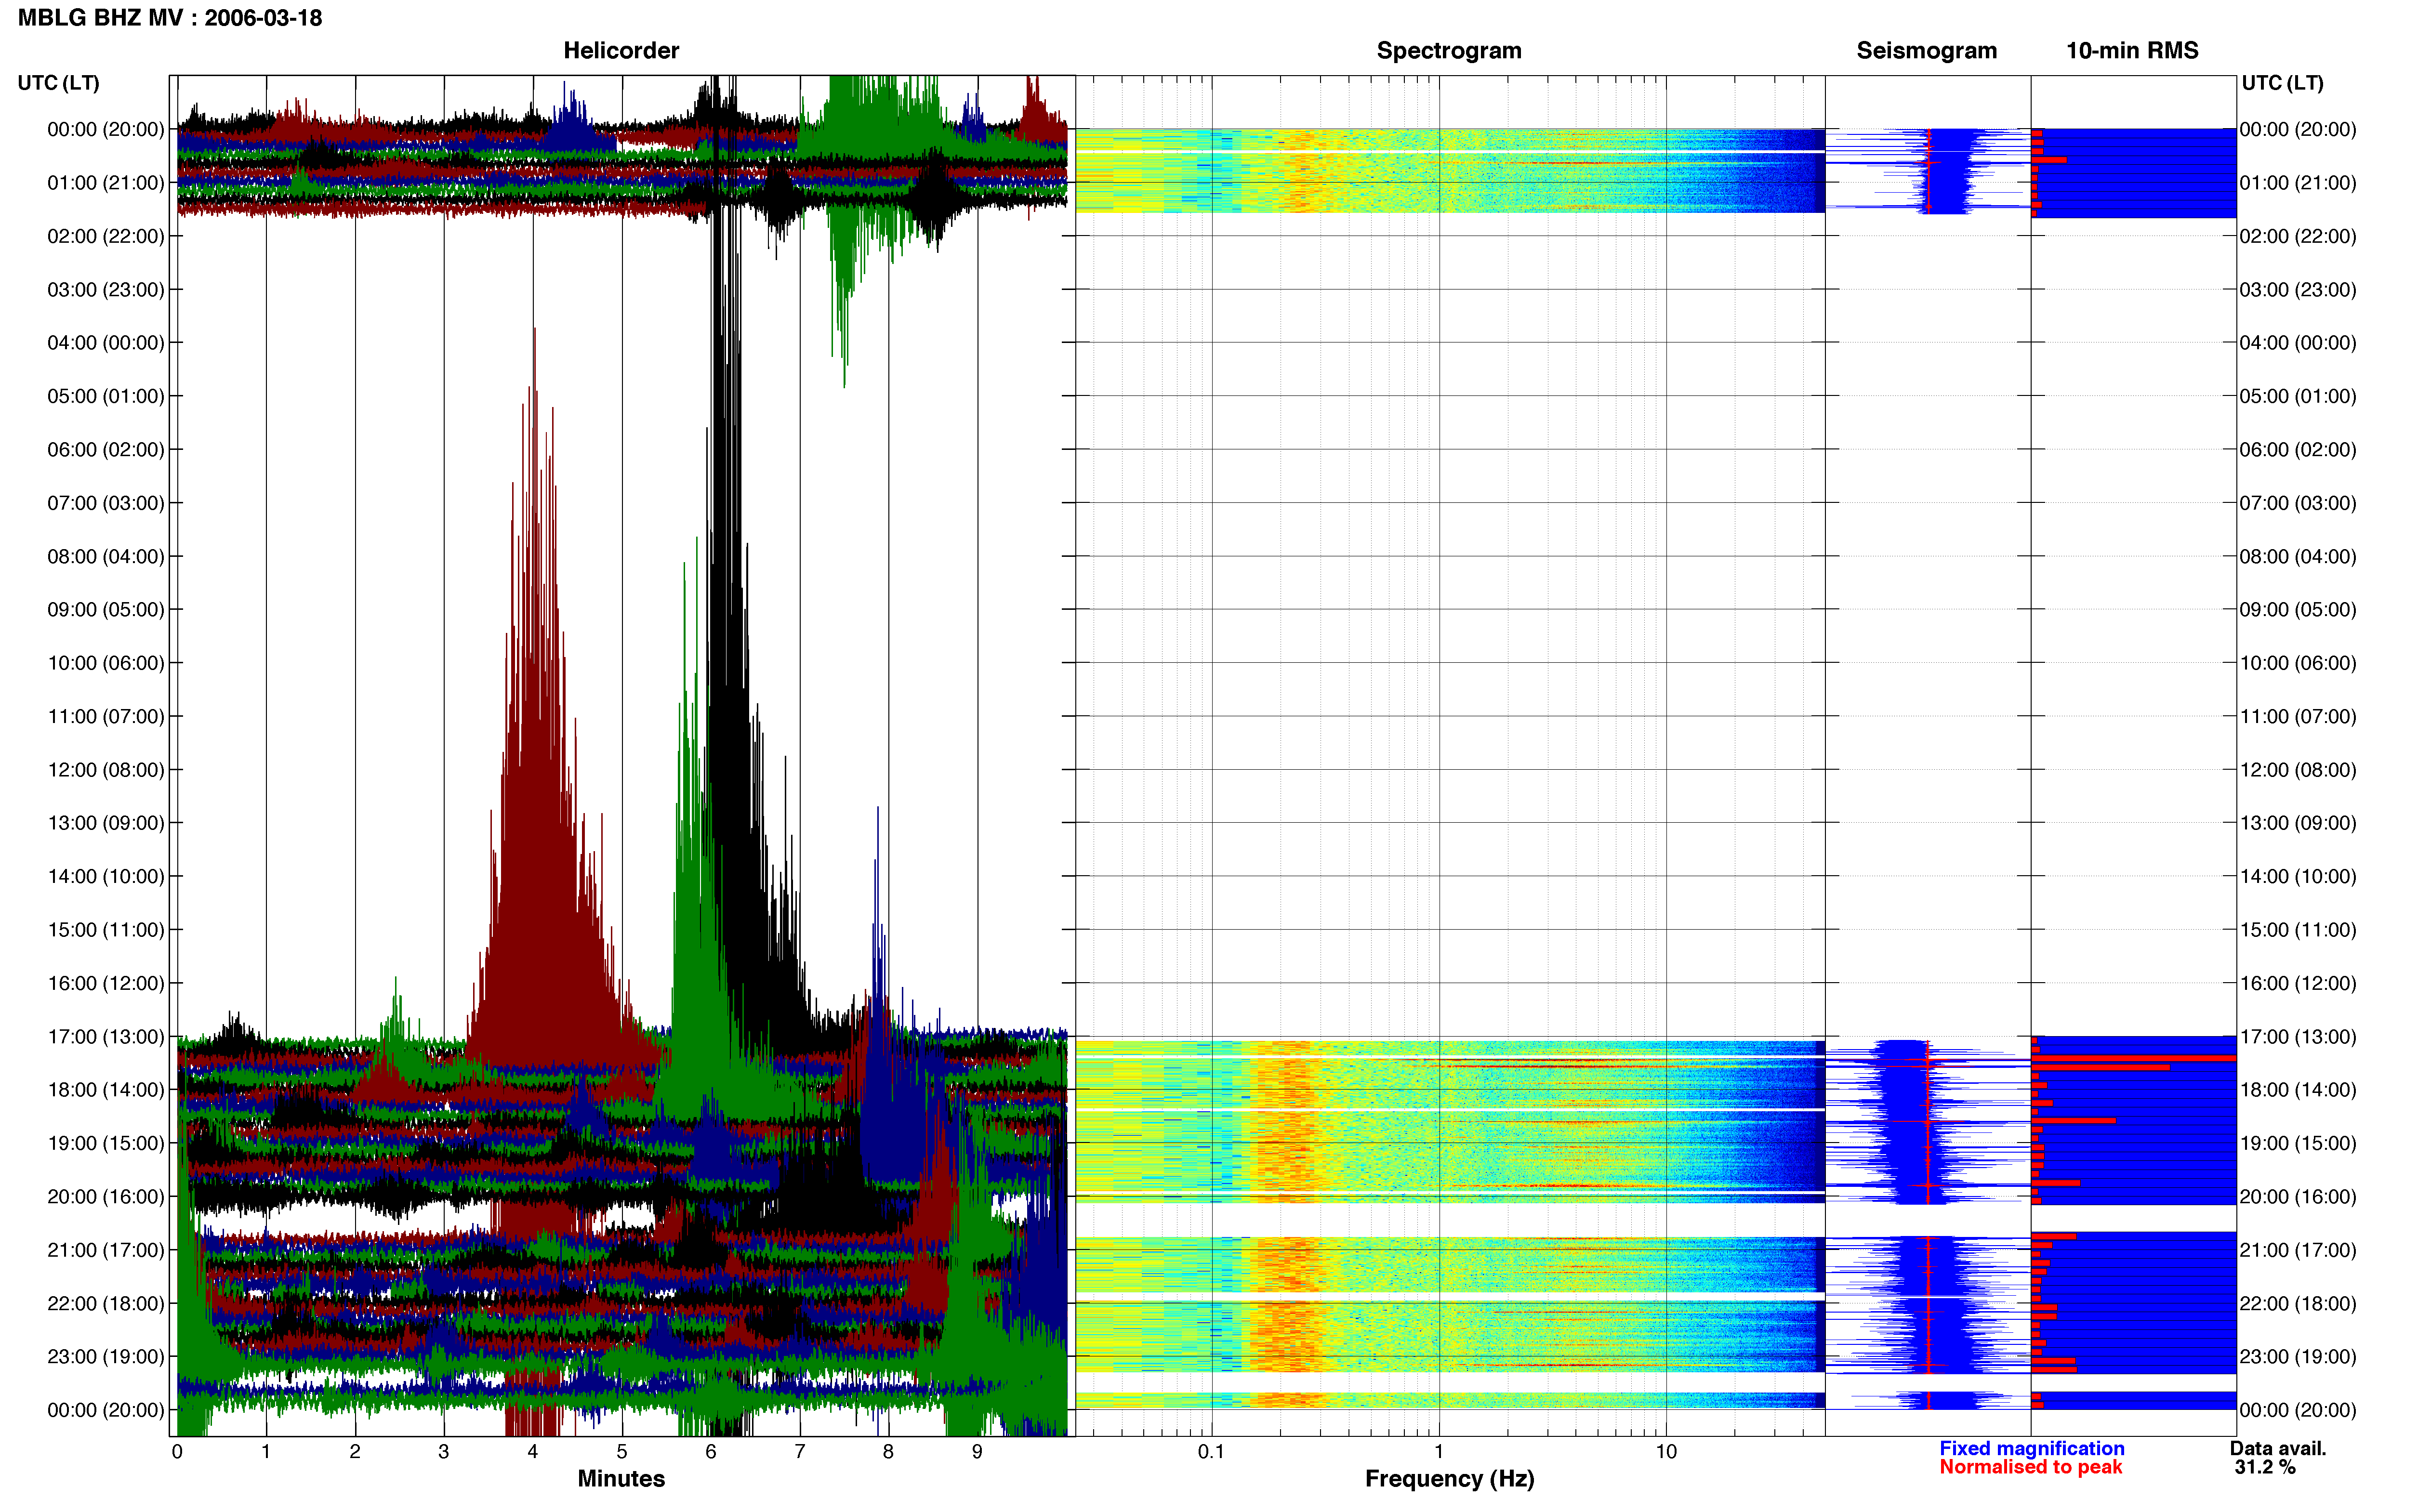The width and height of the screenshot is (2418, 1512).
Task: Click the 'Minutes' x-axis label
Action: (x=621, y=1478)
